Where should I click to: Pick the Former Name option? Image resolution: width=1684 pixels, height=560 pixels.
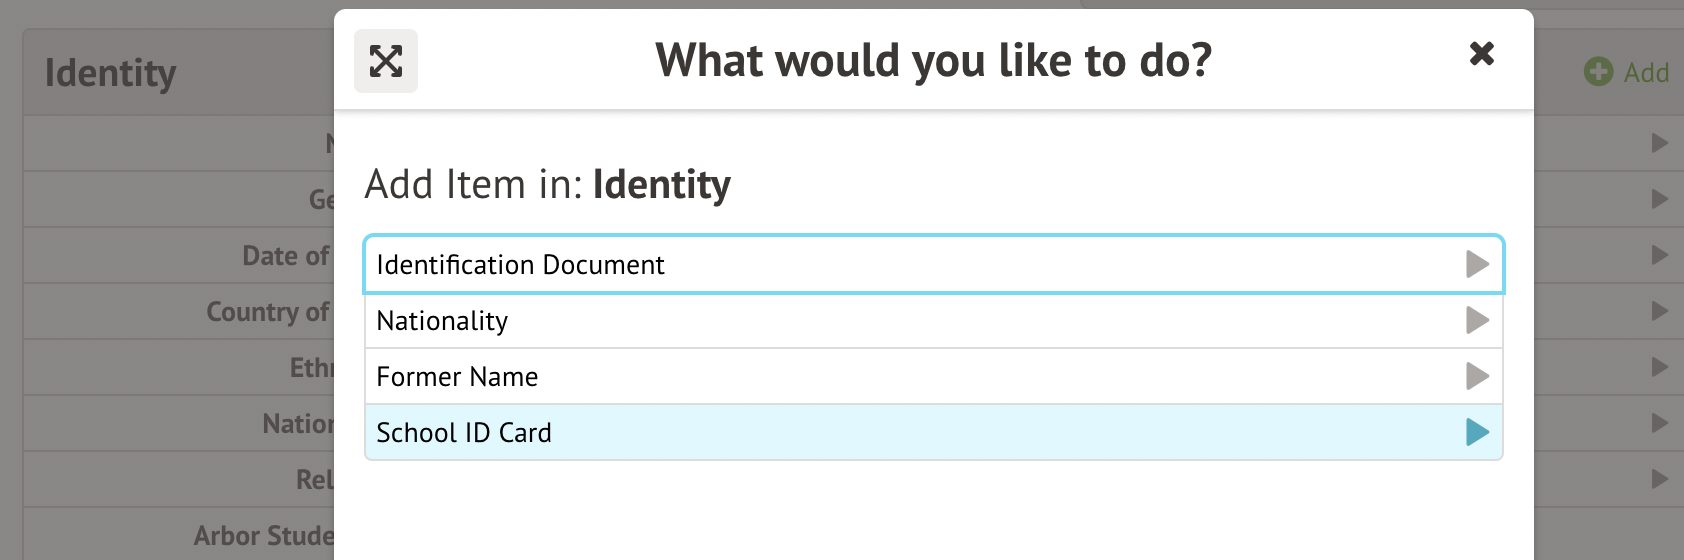(x=457, y=377)
